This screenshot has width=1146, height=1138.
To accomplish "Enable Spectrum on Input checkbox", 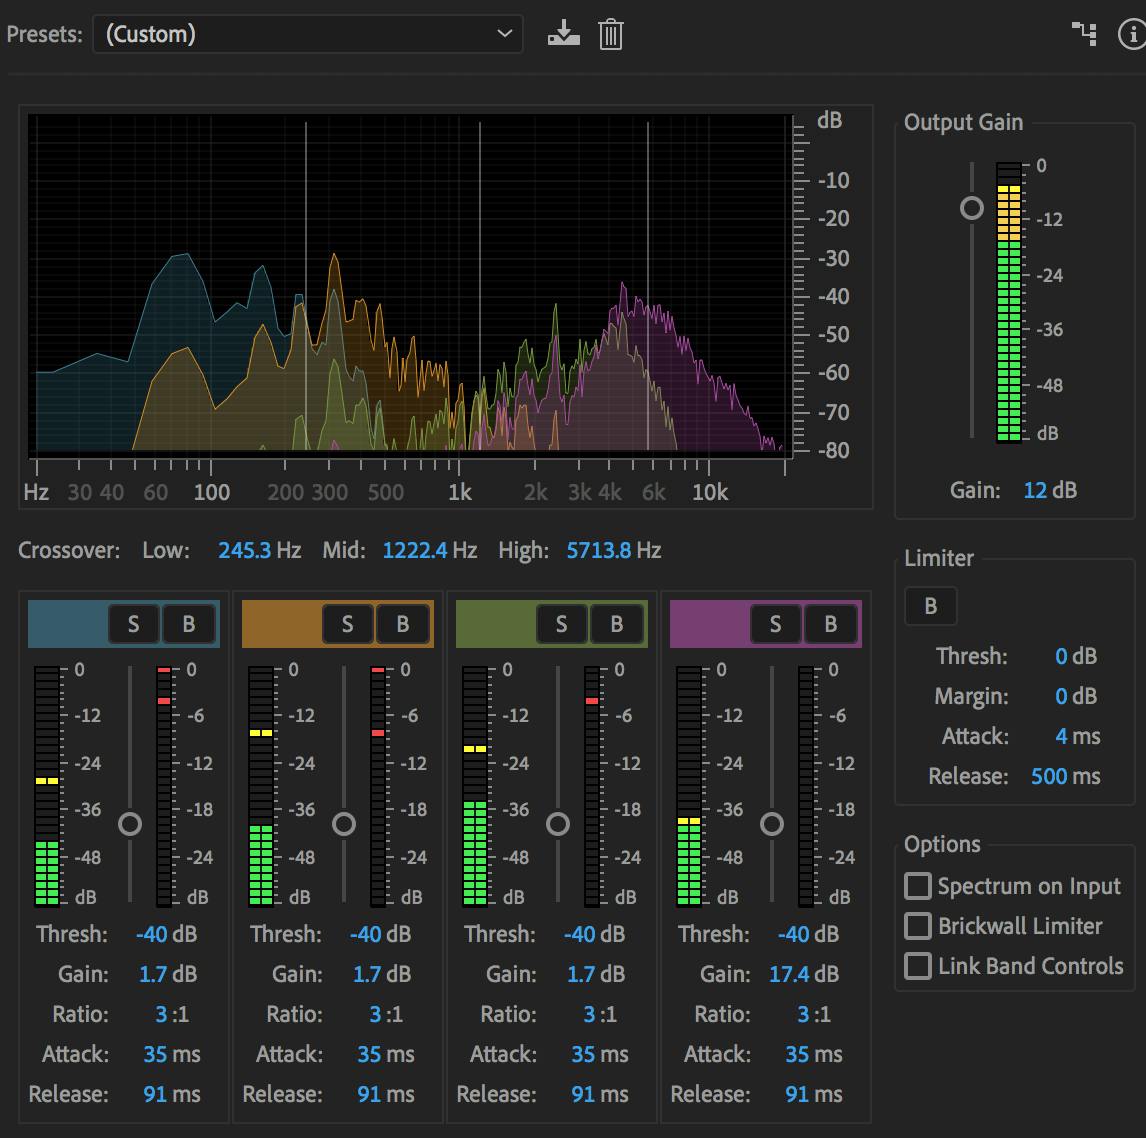I will [x=918, y=886].
